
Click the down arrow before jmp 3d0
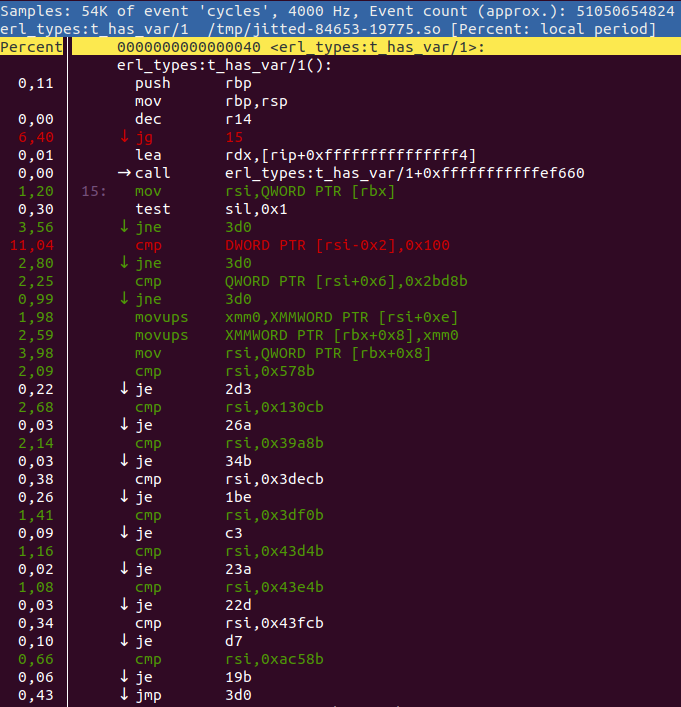click(124, 695)
